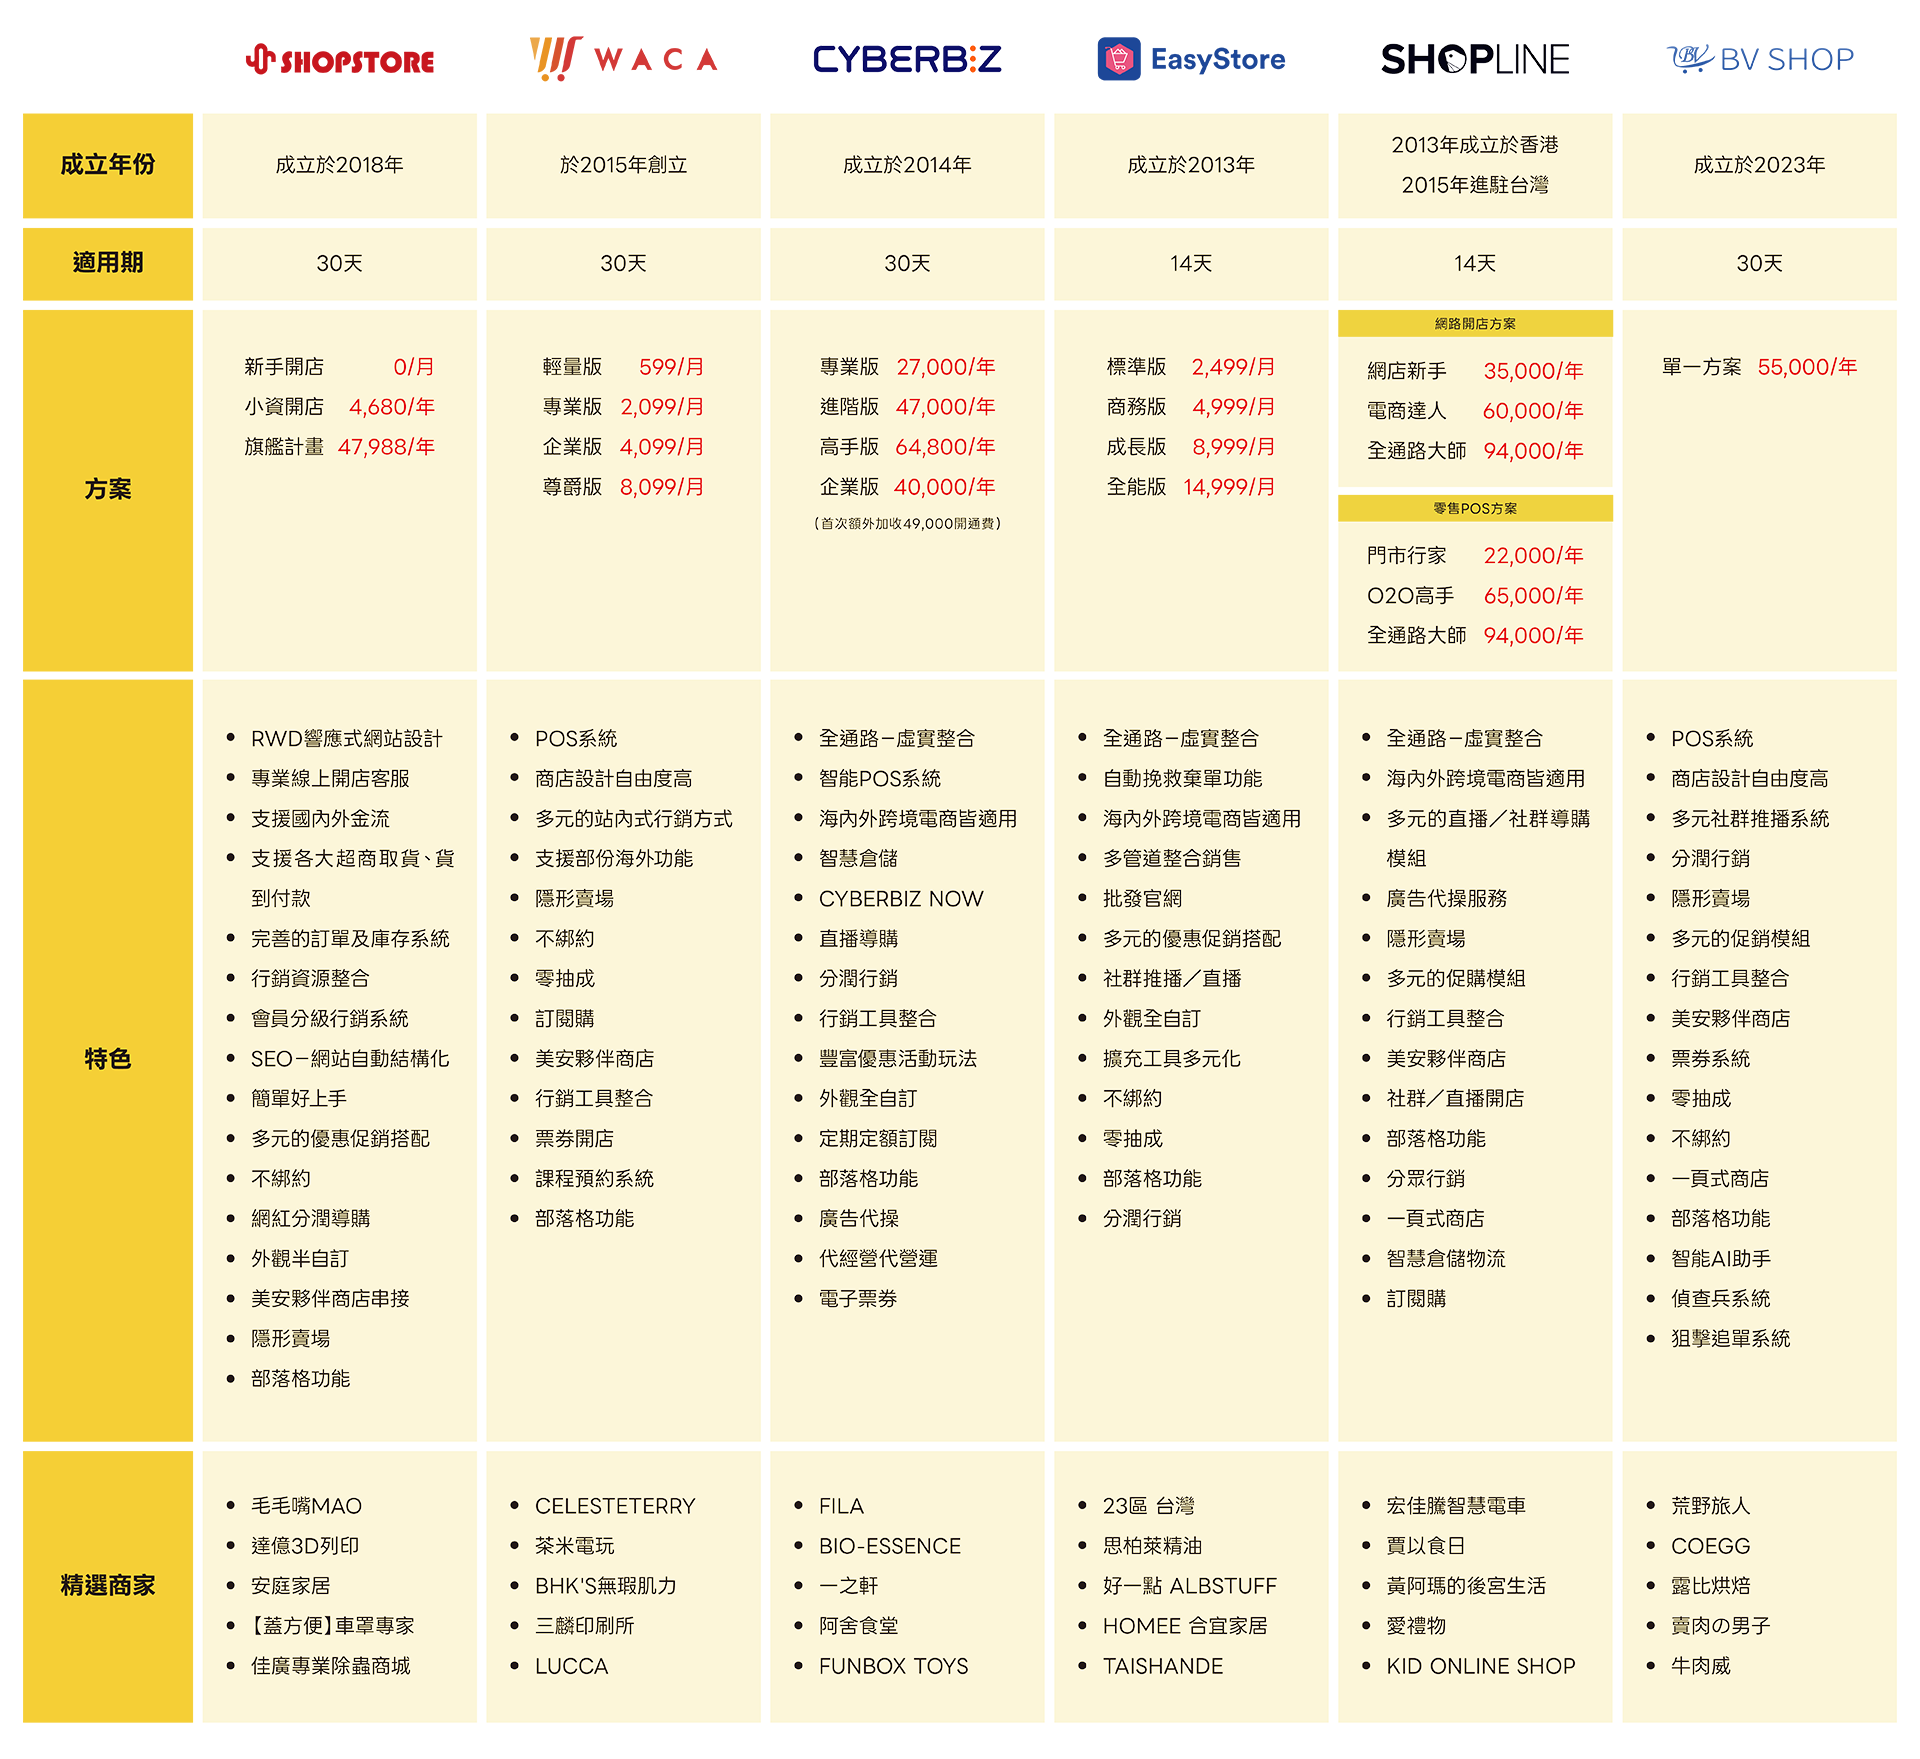Click BV SHOP 單一方案 55,000/年 price
1920x1759 pixels.
(x=1807, y=367)
